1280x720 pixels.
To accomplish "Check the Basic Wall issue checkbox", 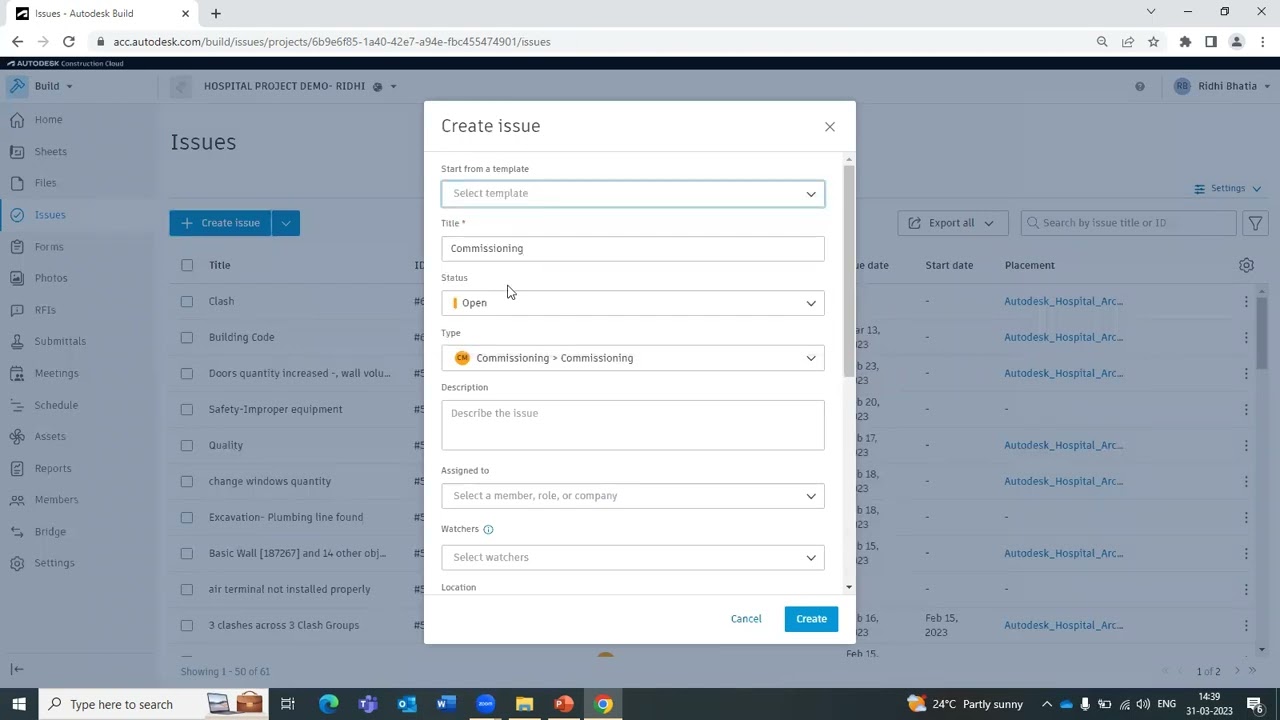I will coord(187,553).
